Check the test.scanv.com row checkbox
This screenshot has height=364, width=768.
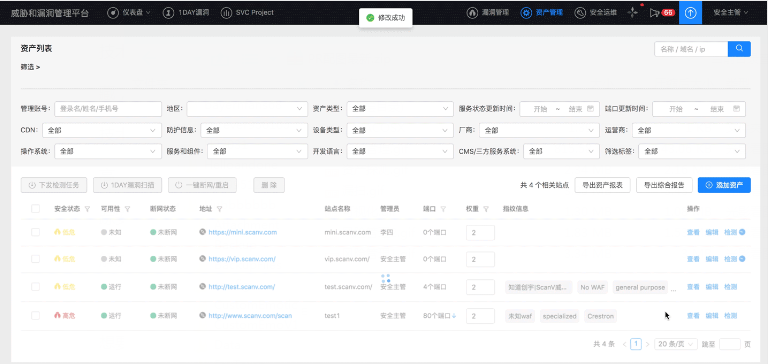(35, 287)
